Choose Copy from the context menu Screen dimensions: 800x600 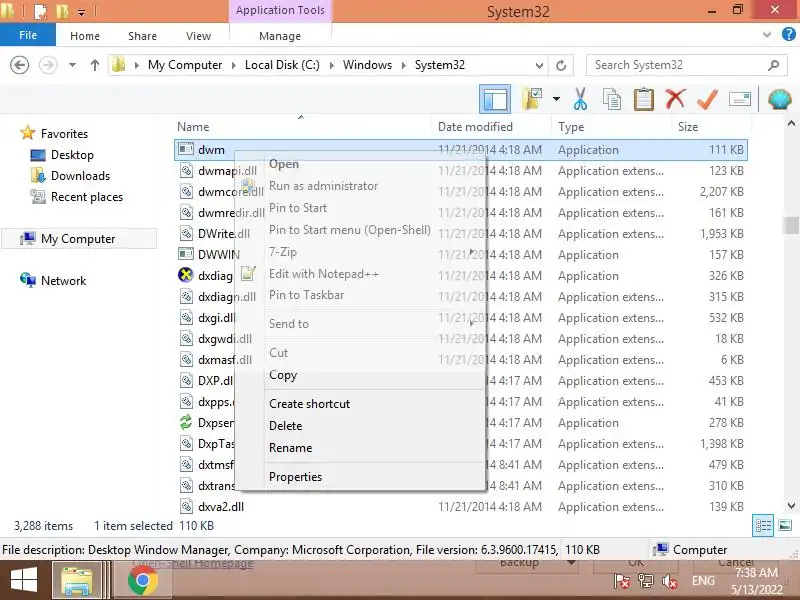[x=283, y=375]
